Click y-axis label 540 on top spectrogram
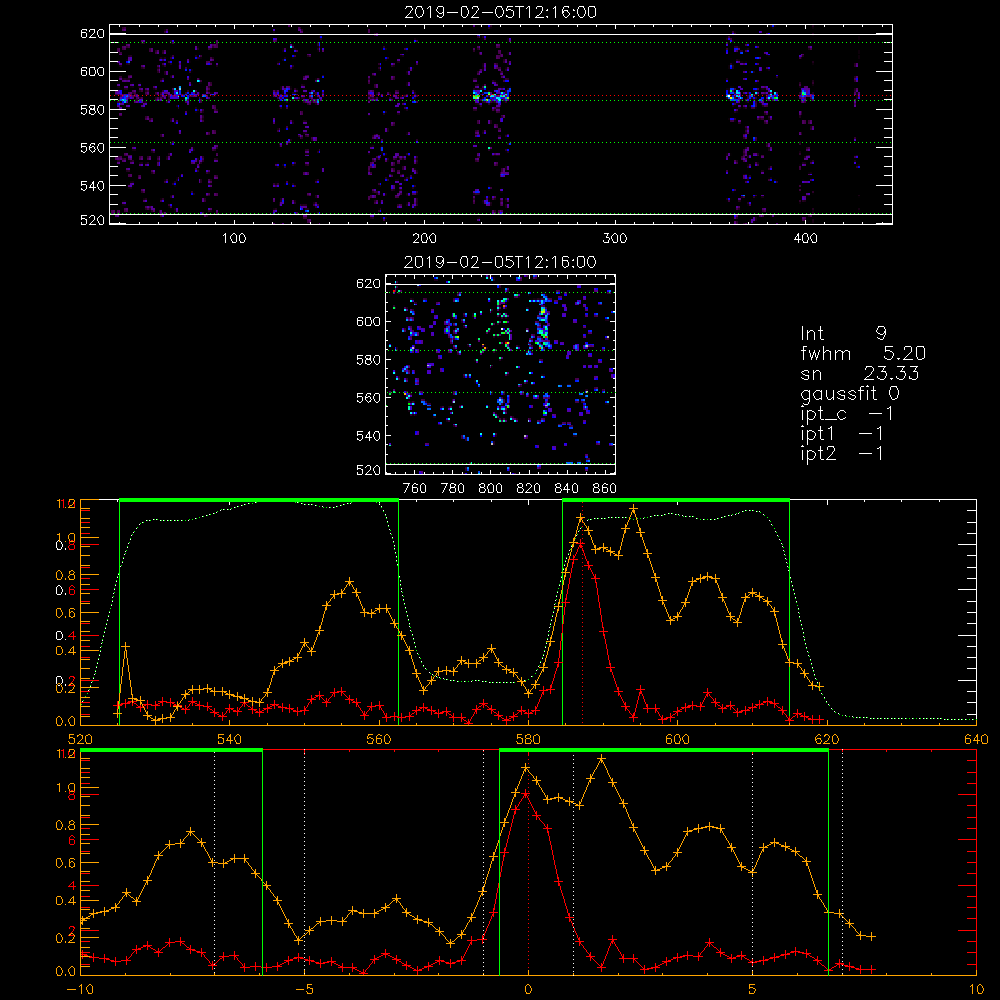1000x1000 pixels. click(x=92, y=186)
